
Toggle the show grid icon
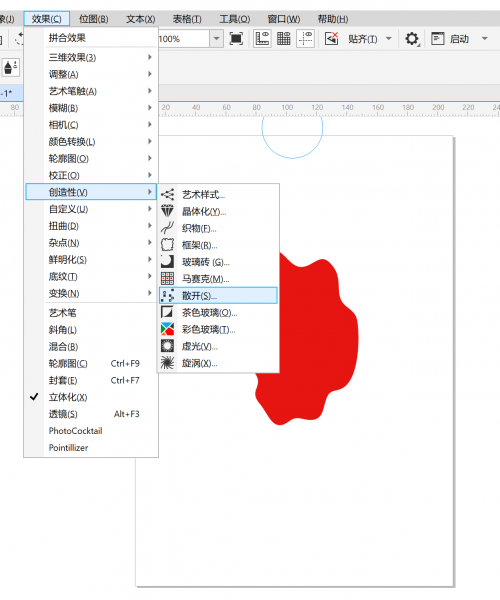point(283,39)
